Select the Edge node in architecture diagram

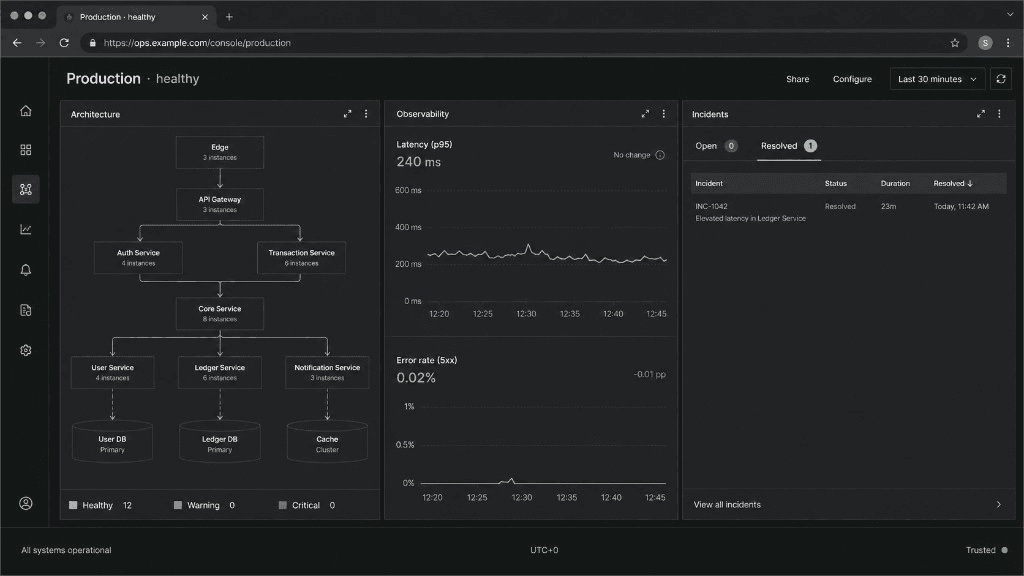click(x=220, y=152)
